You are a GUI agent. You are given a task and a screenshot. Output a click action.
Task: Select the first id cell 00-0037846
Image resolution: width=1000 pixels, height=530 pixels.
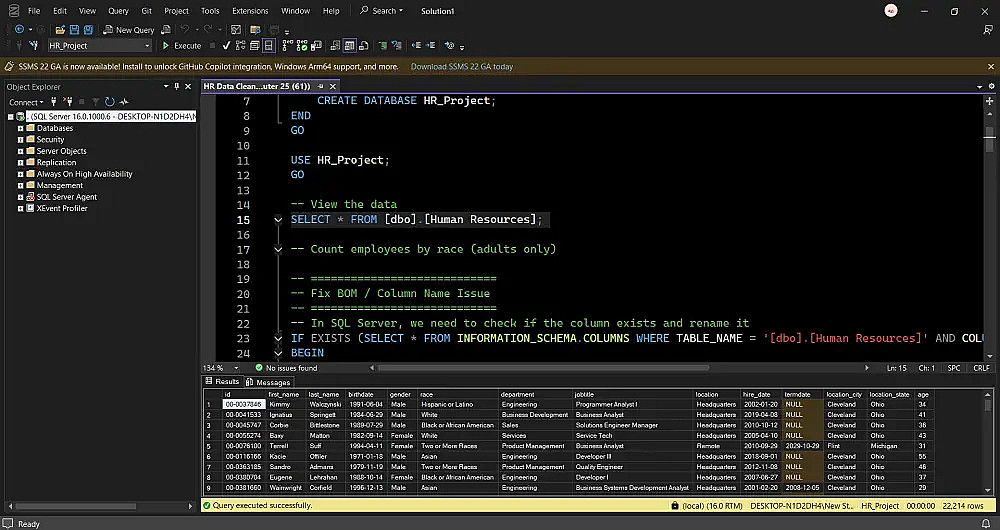click(243, 404)
